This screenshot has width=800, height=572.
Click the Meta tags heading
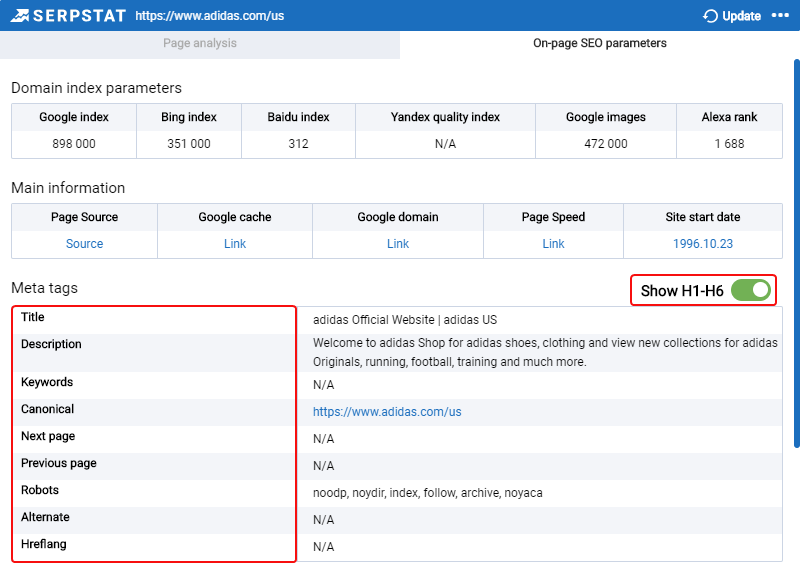[44, 288]
